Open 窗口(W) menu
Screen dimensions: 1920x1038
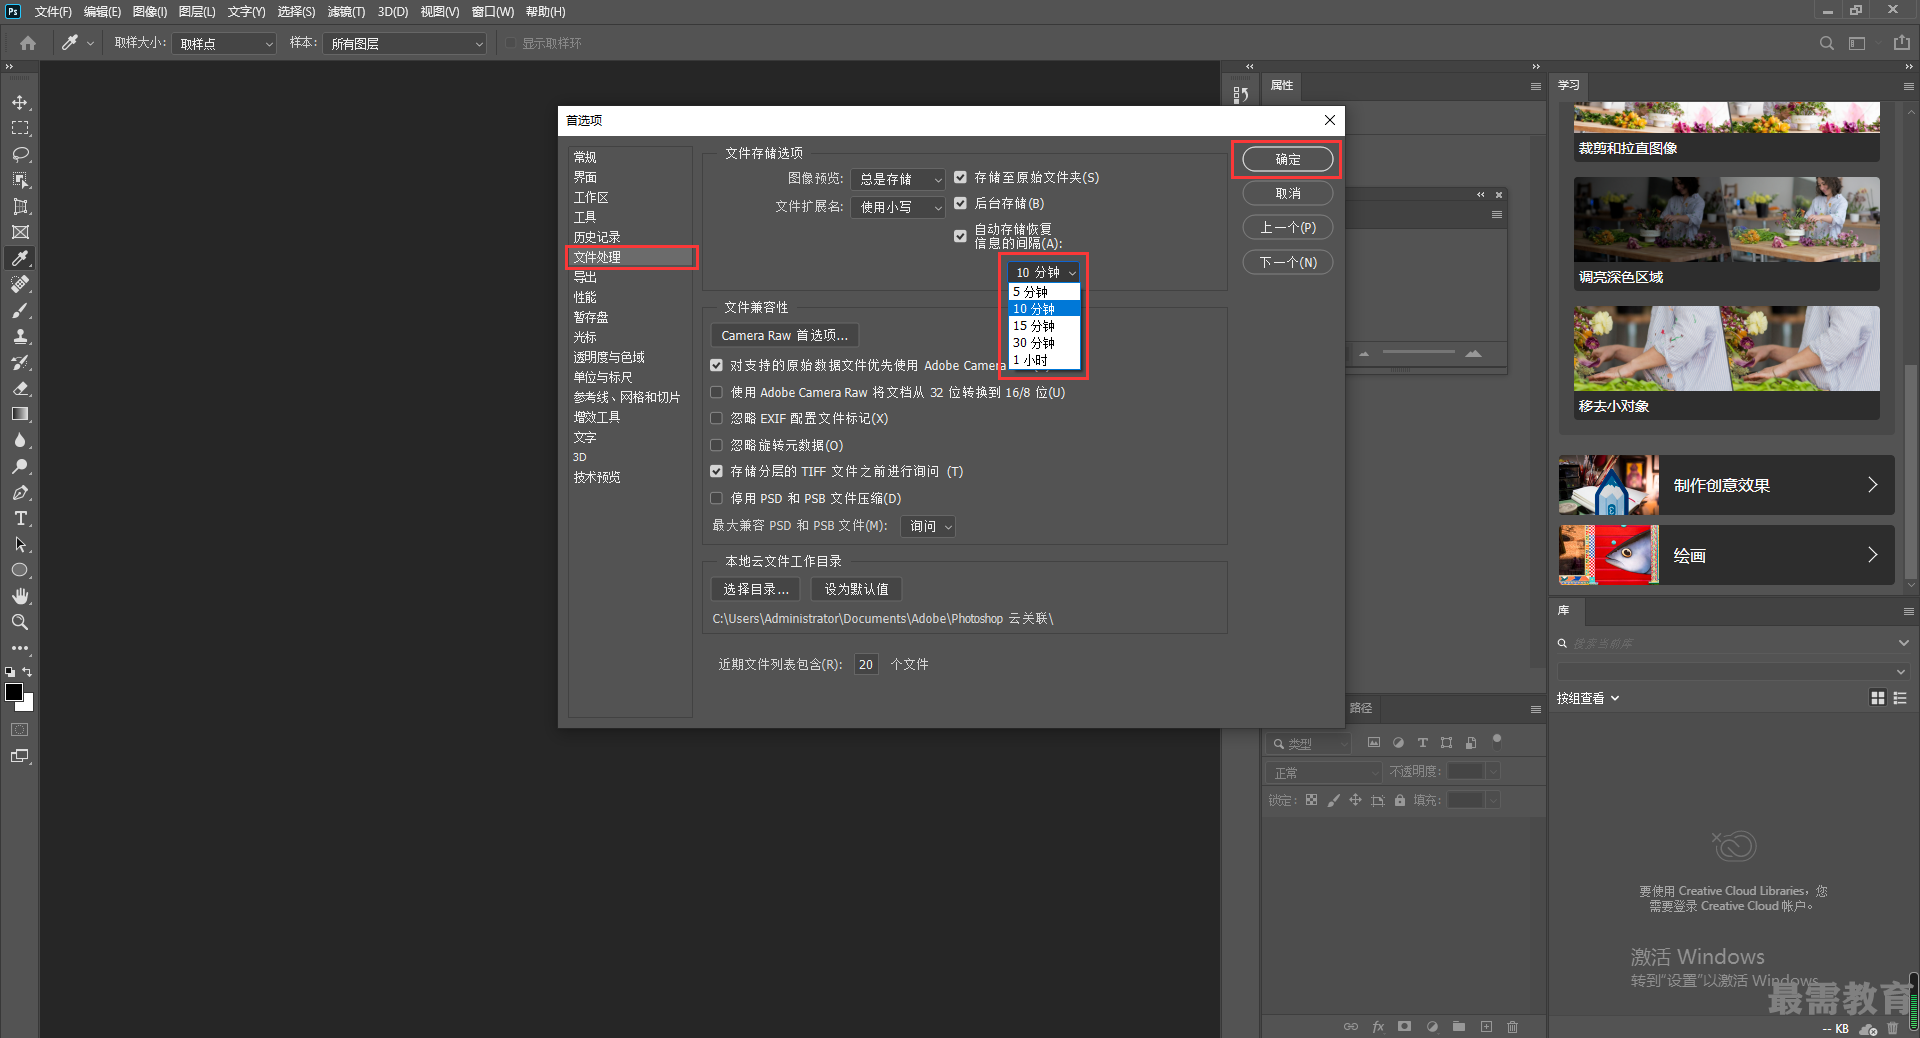[493, 12]
